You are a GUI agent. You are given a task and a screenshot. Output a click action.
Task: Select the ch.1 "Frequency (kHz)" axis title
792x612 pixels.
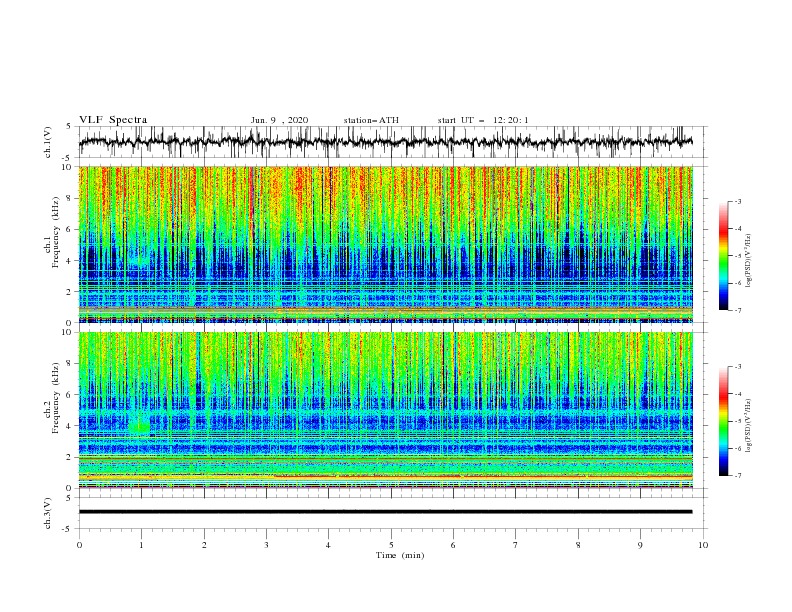coord(56,233)
